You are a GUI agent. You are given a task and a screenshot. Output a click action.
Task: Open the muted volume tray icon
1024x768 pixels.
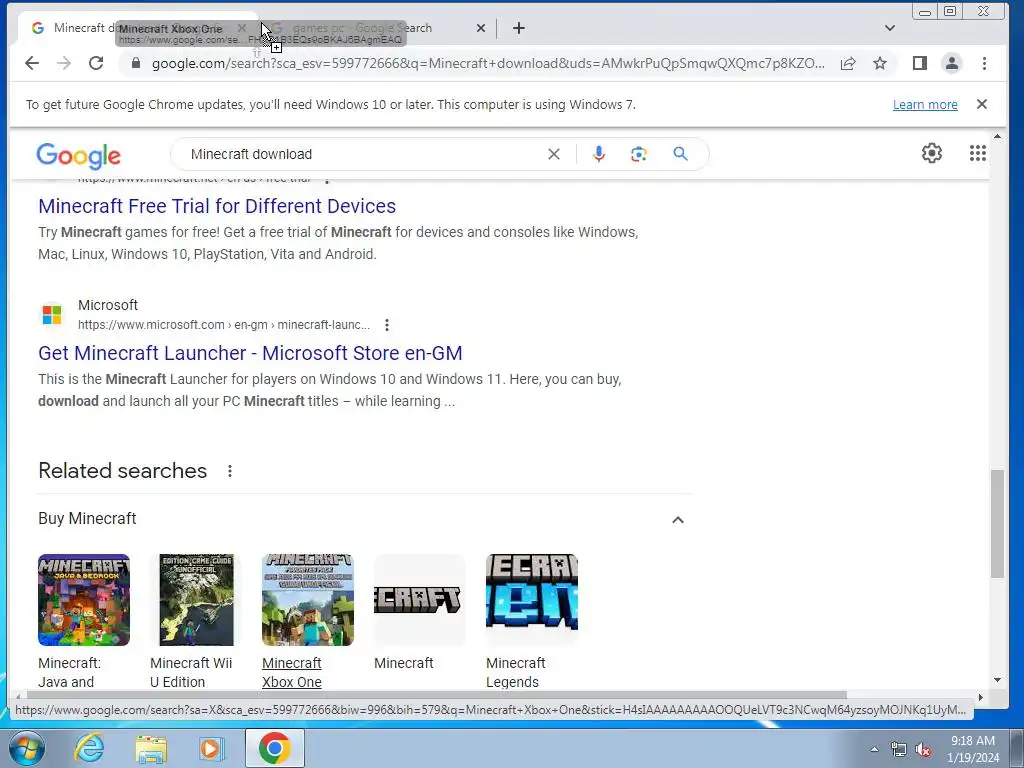pyautogui.click(x=923, y=749)
